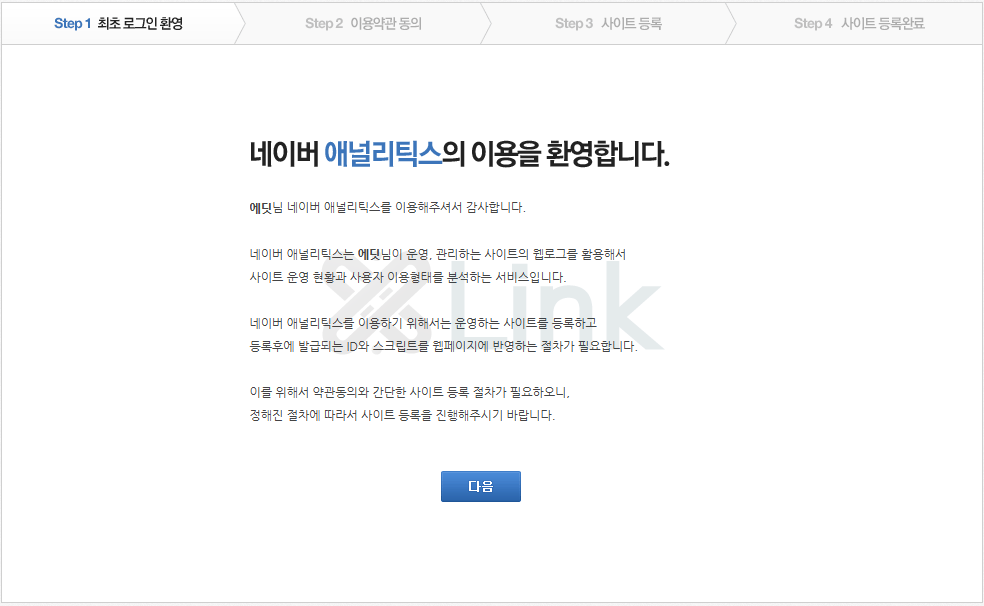Jump to Step 4 사이트 등록완료
The image size is (984, 606).
coord(859,23)
